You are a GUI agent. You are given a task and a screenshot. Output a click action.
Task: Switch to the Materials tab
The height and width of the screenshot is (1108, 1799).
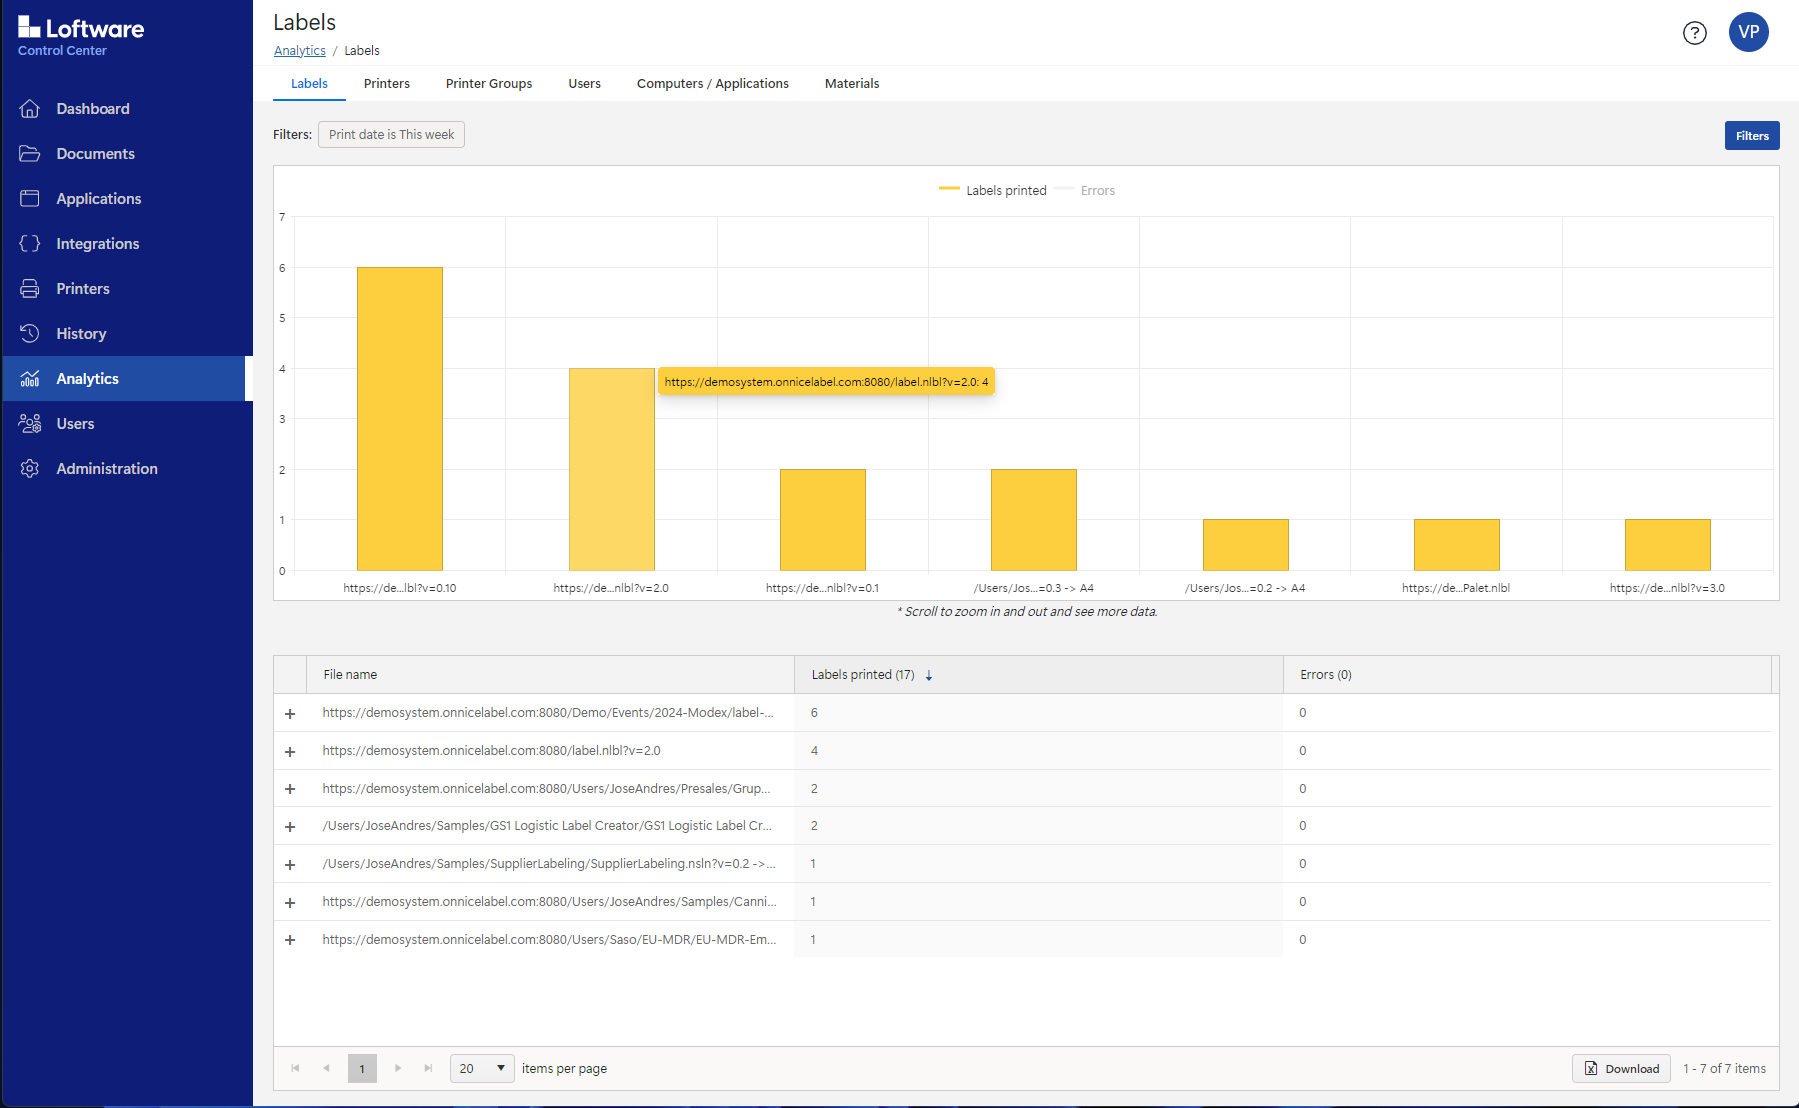(x=851, y=84)
